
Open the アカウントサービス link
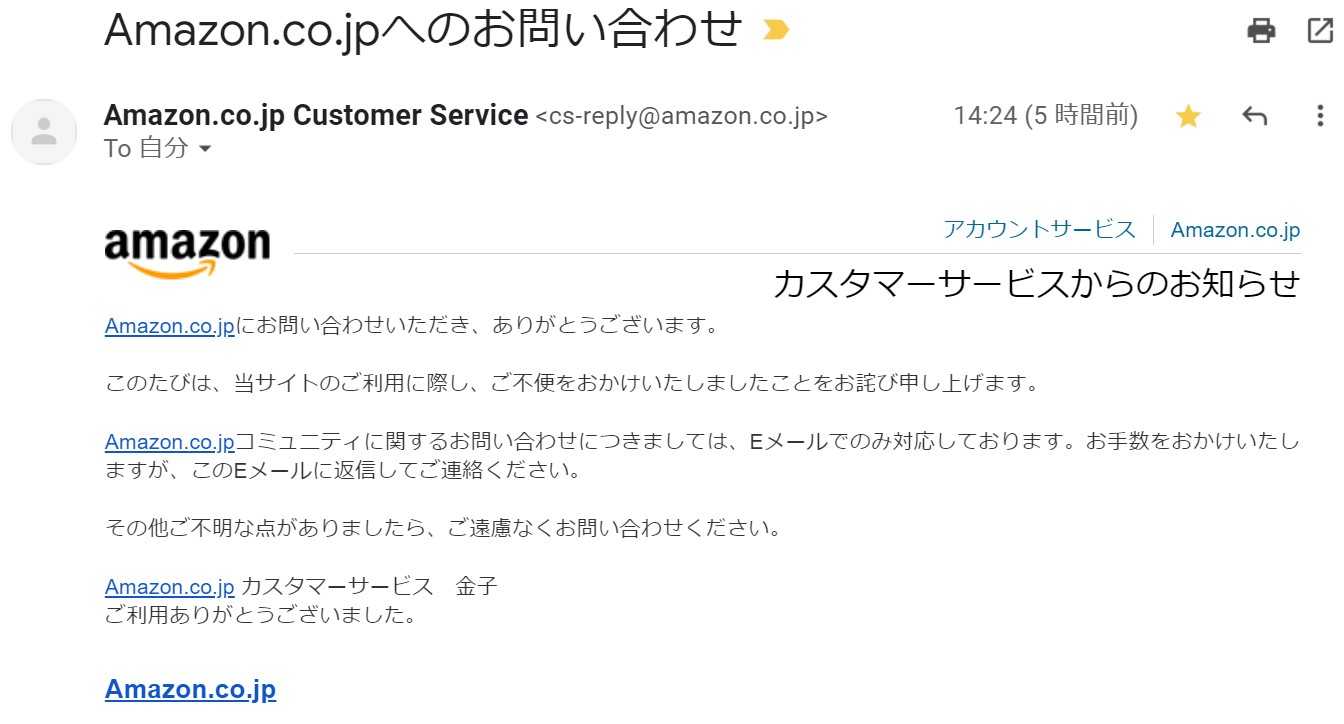point(1039,230)
